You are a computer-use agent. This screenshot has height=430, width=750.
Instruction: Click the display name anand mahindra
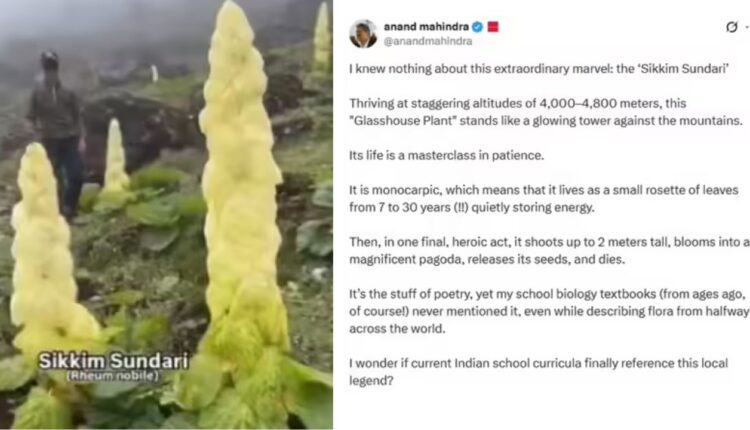click(426, 27)
